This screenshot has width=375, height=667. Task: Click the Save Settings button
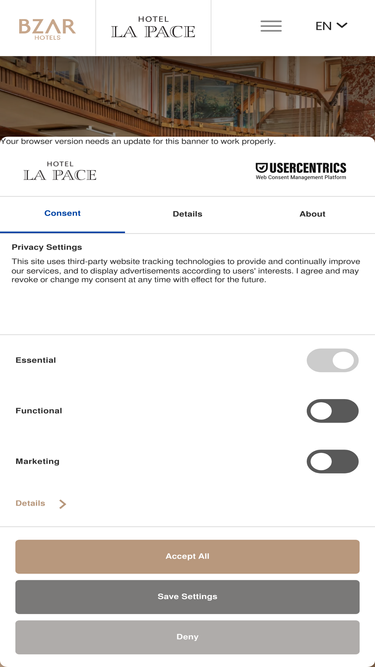(x=188, y=597)
